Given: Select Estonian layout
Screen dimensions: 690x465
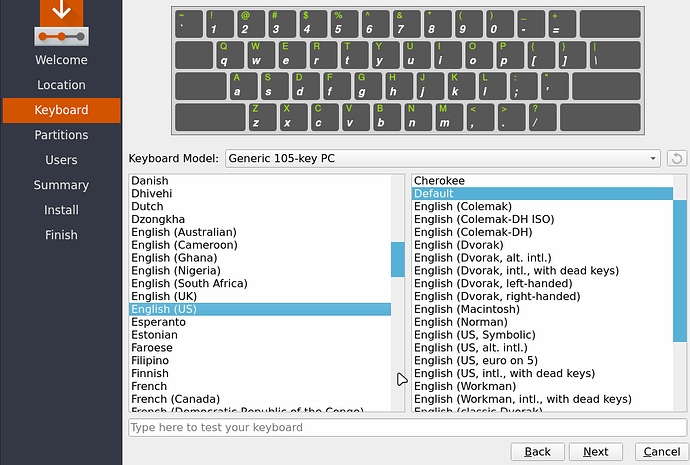Looking at the screenshot, I should point(260,335).
